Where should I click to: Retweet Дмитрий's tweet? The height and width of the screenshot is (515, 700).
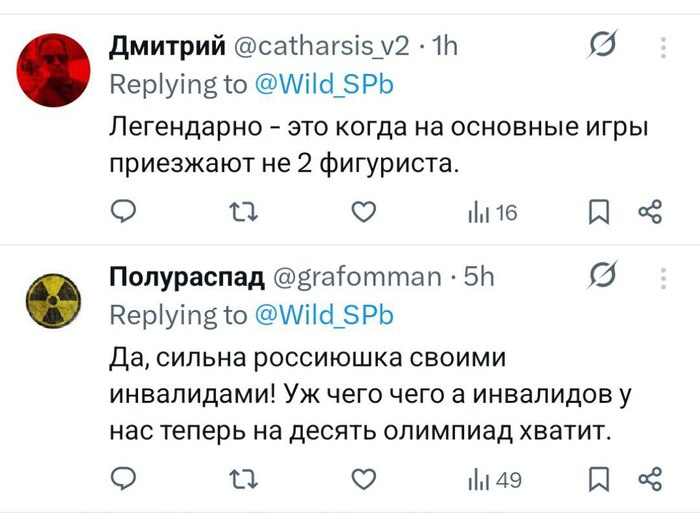pos(243,211)
